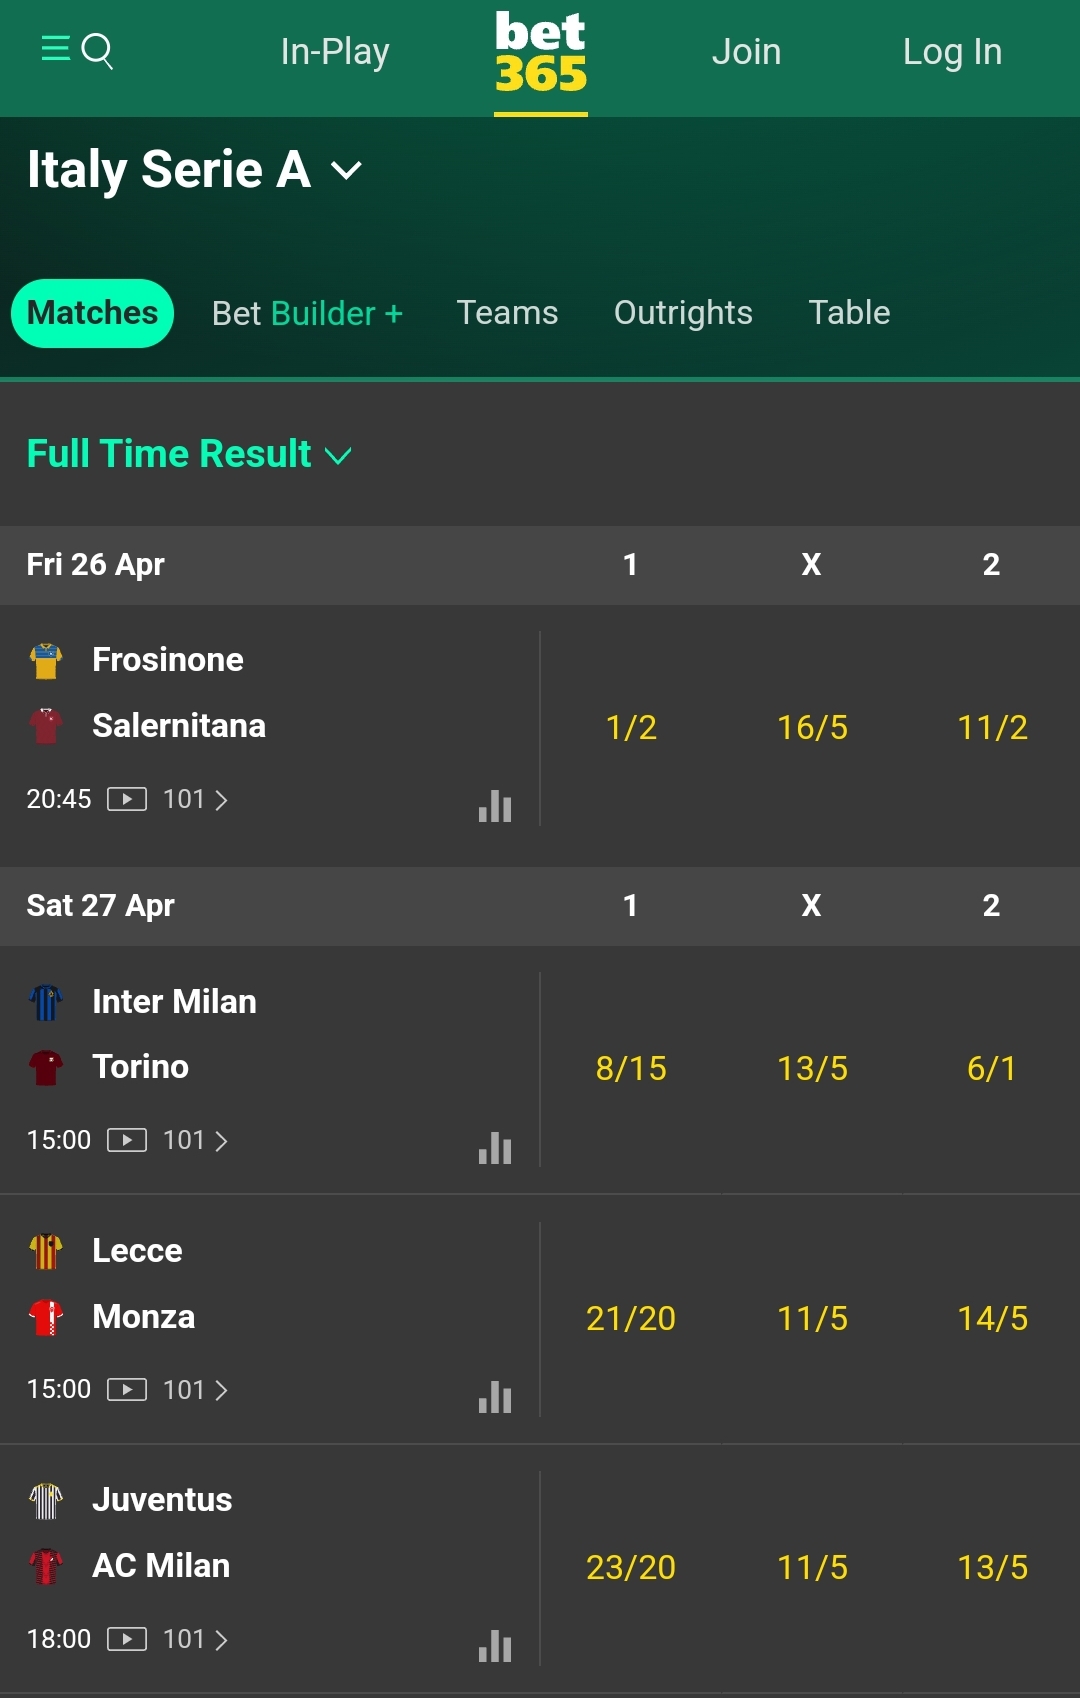This screenshot has width=1080, height=1698.
Task: Click the Salernitana jersey icon
Action: click(x=47, y=725)
